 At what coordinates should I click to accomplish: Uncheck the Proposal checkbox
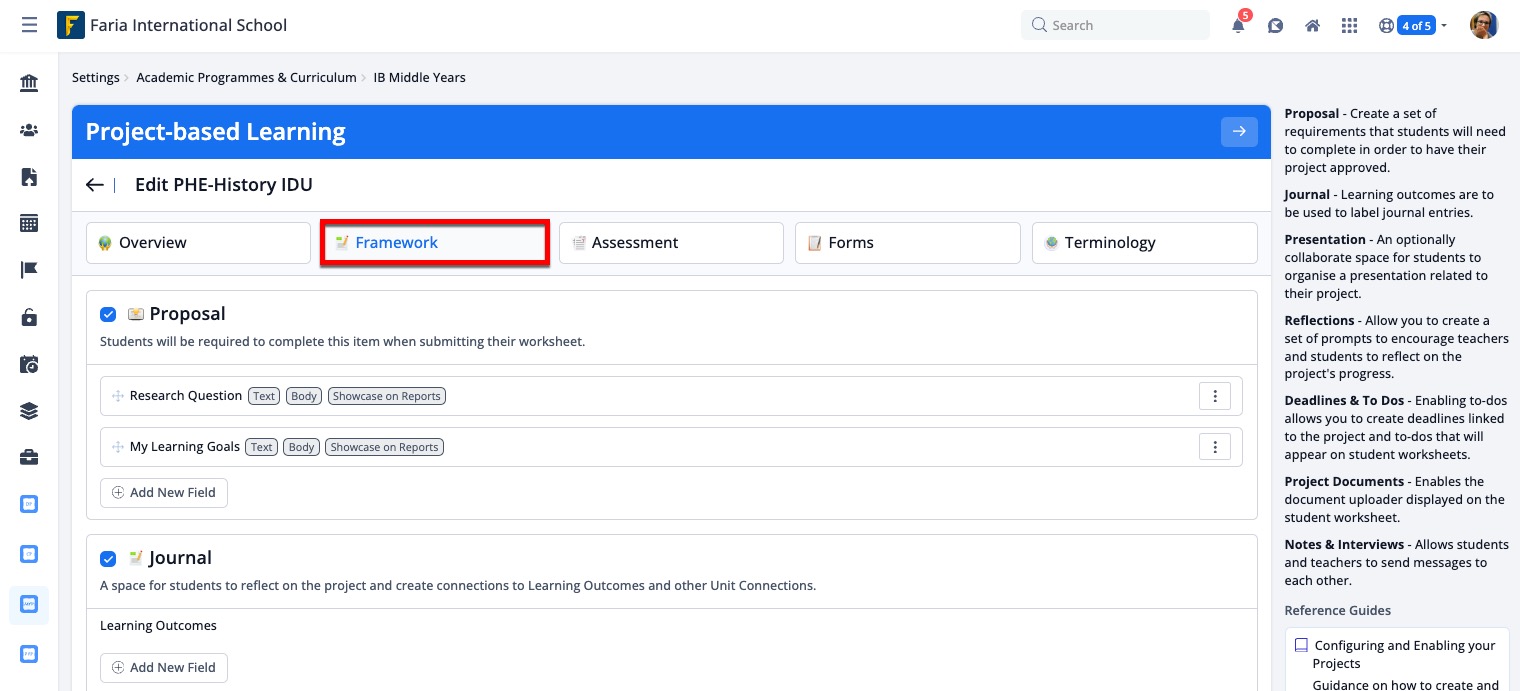tap(108, 314)
